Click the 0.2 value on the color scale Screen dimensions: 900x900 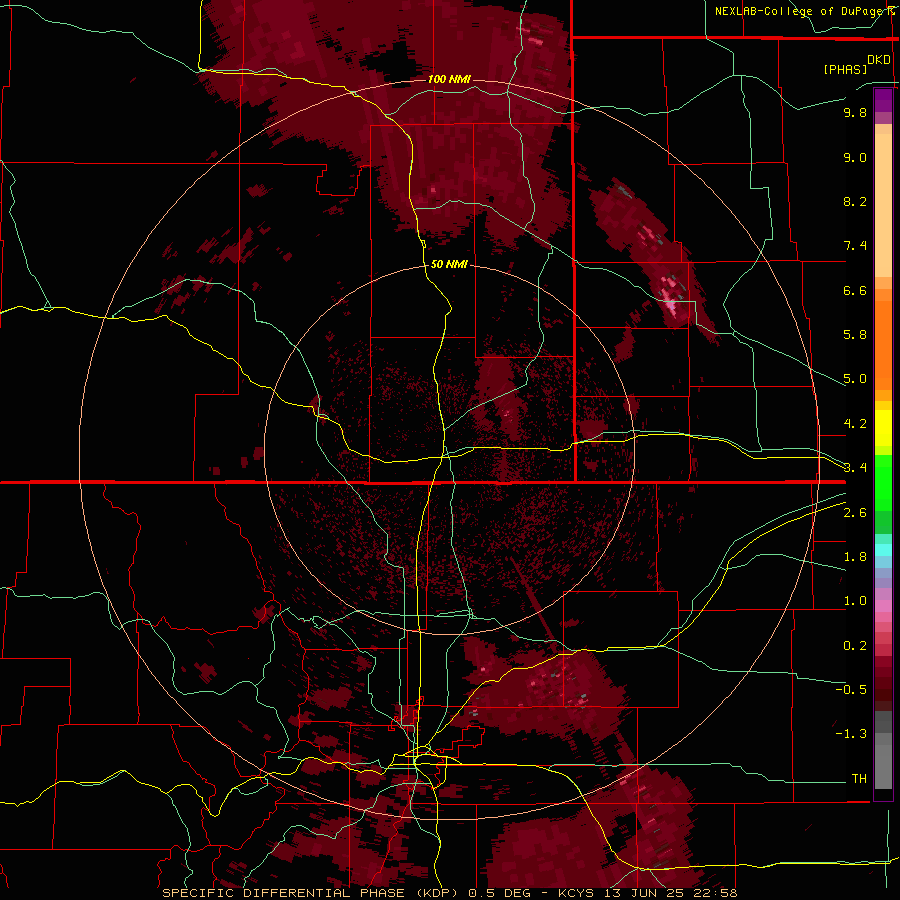pyautogui.click(x=855, y=646)
